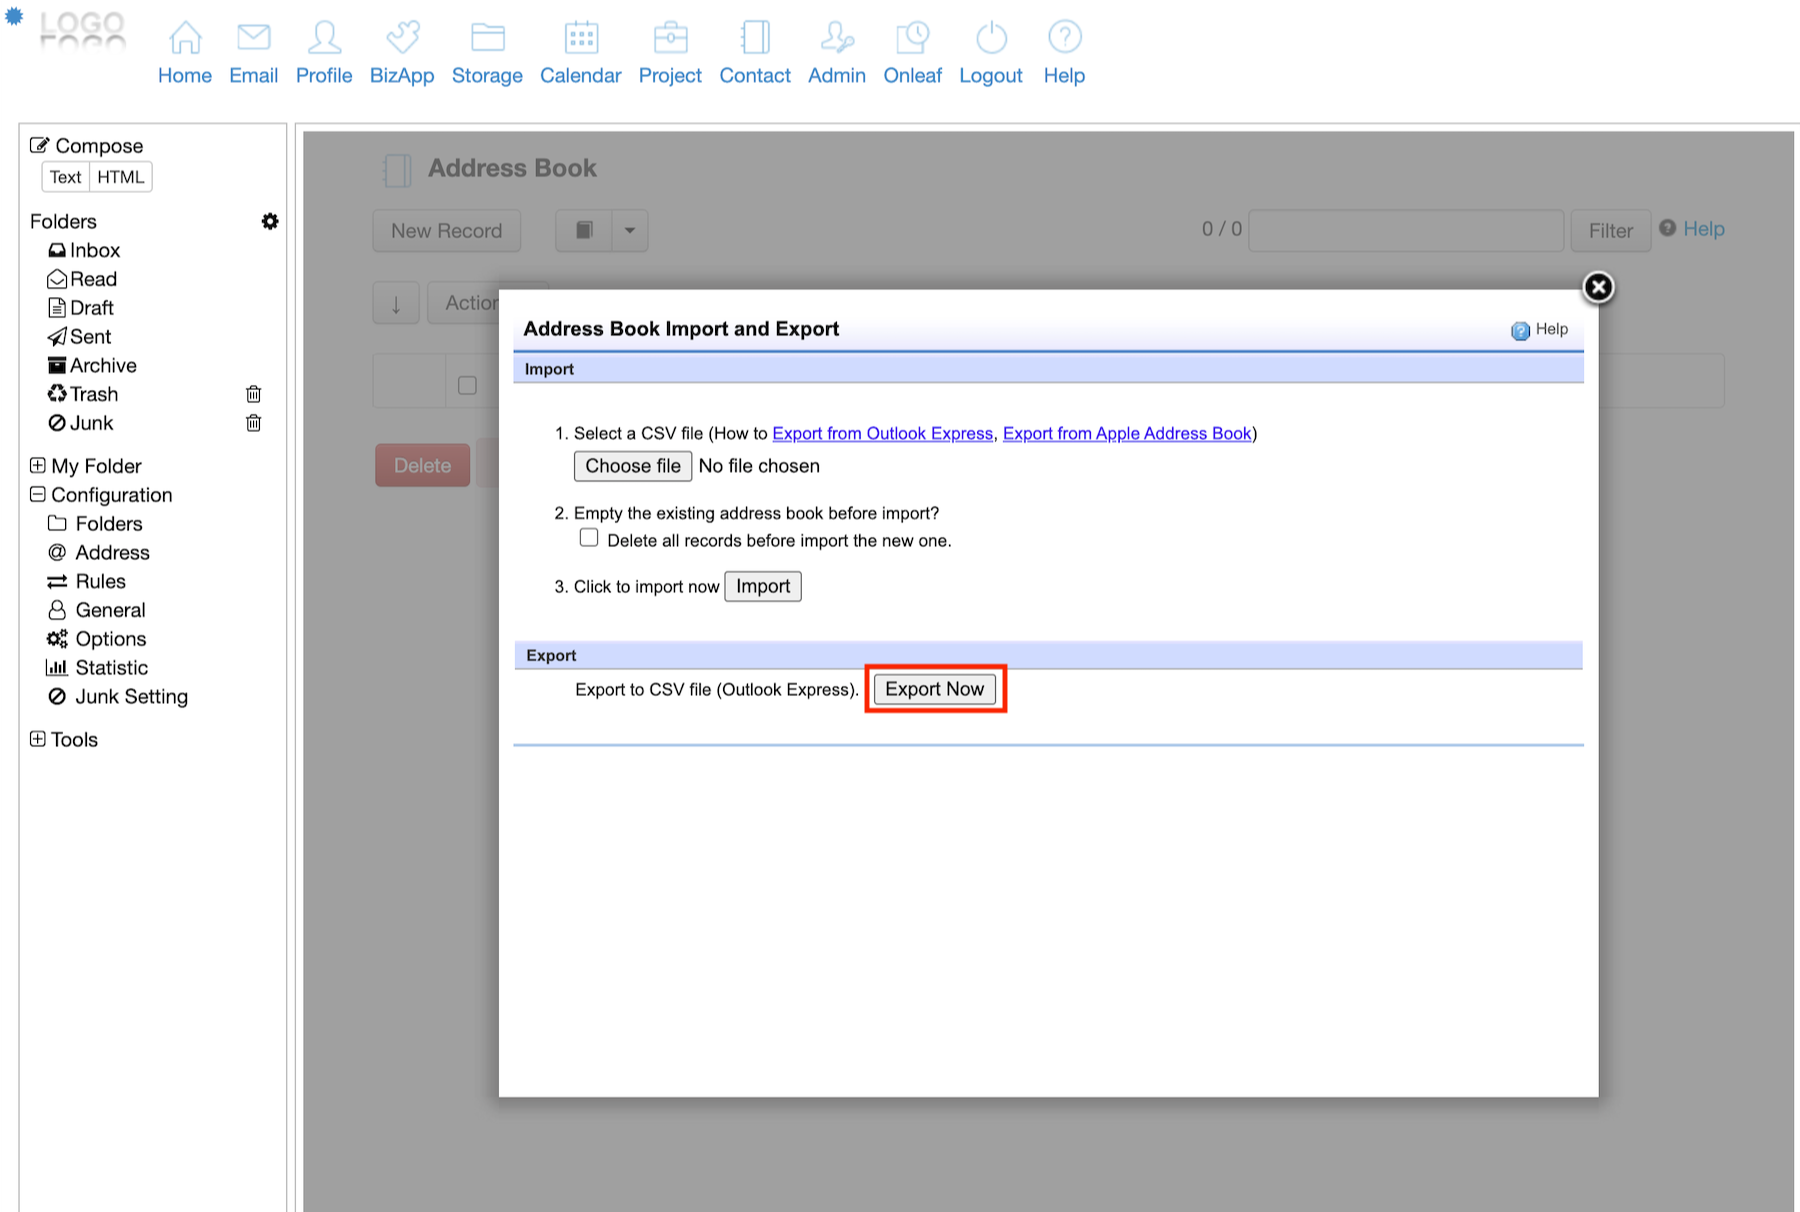
Task: Open Statistic in Configuration menu
Action: click(x=111, y=668)
